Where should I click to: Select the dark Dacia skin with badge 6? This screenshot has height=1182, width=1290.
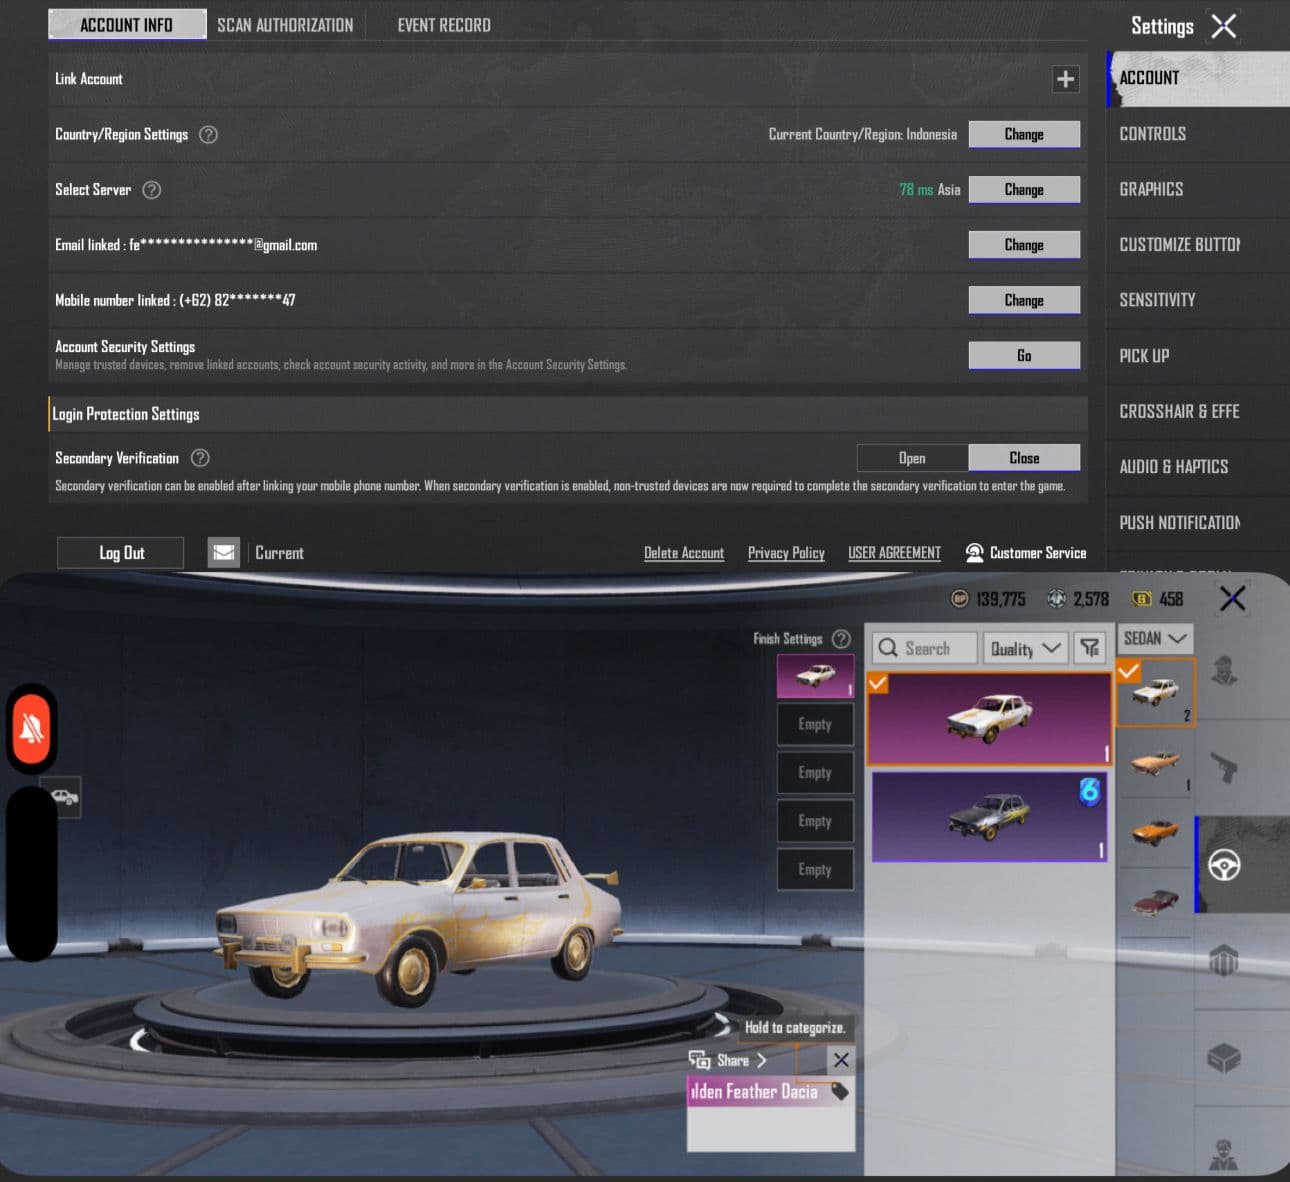(x=989, y=816)
